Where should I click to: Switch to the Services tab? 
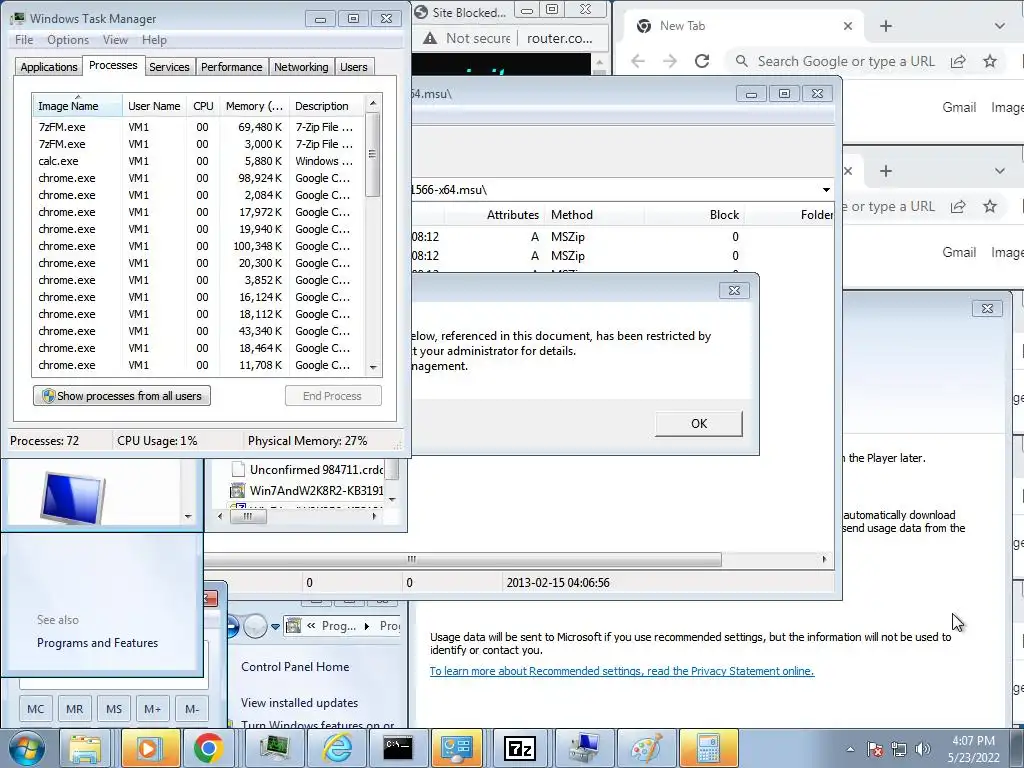coord(169,67)
